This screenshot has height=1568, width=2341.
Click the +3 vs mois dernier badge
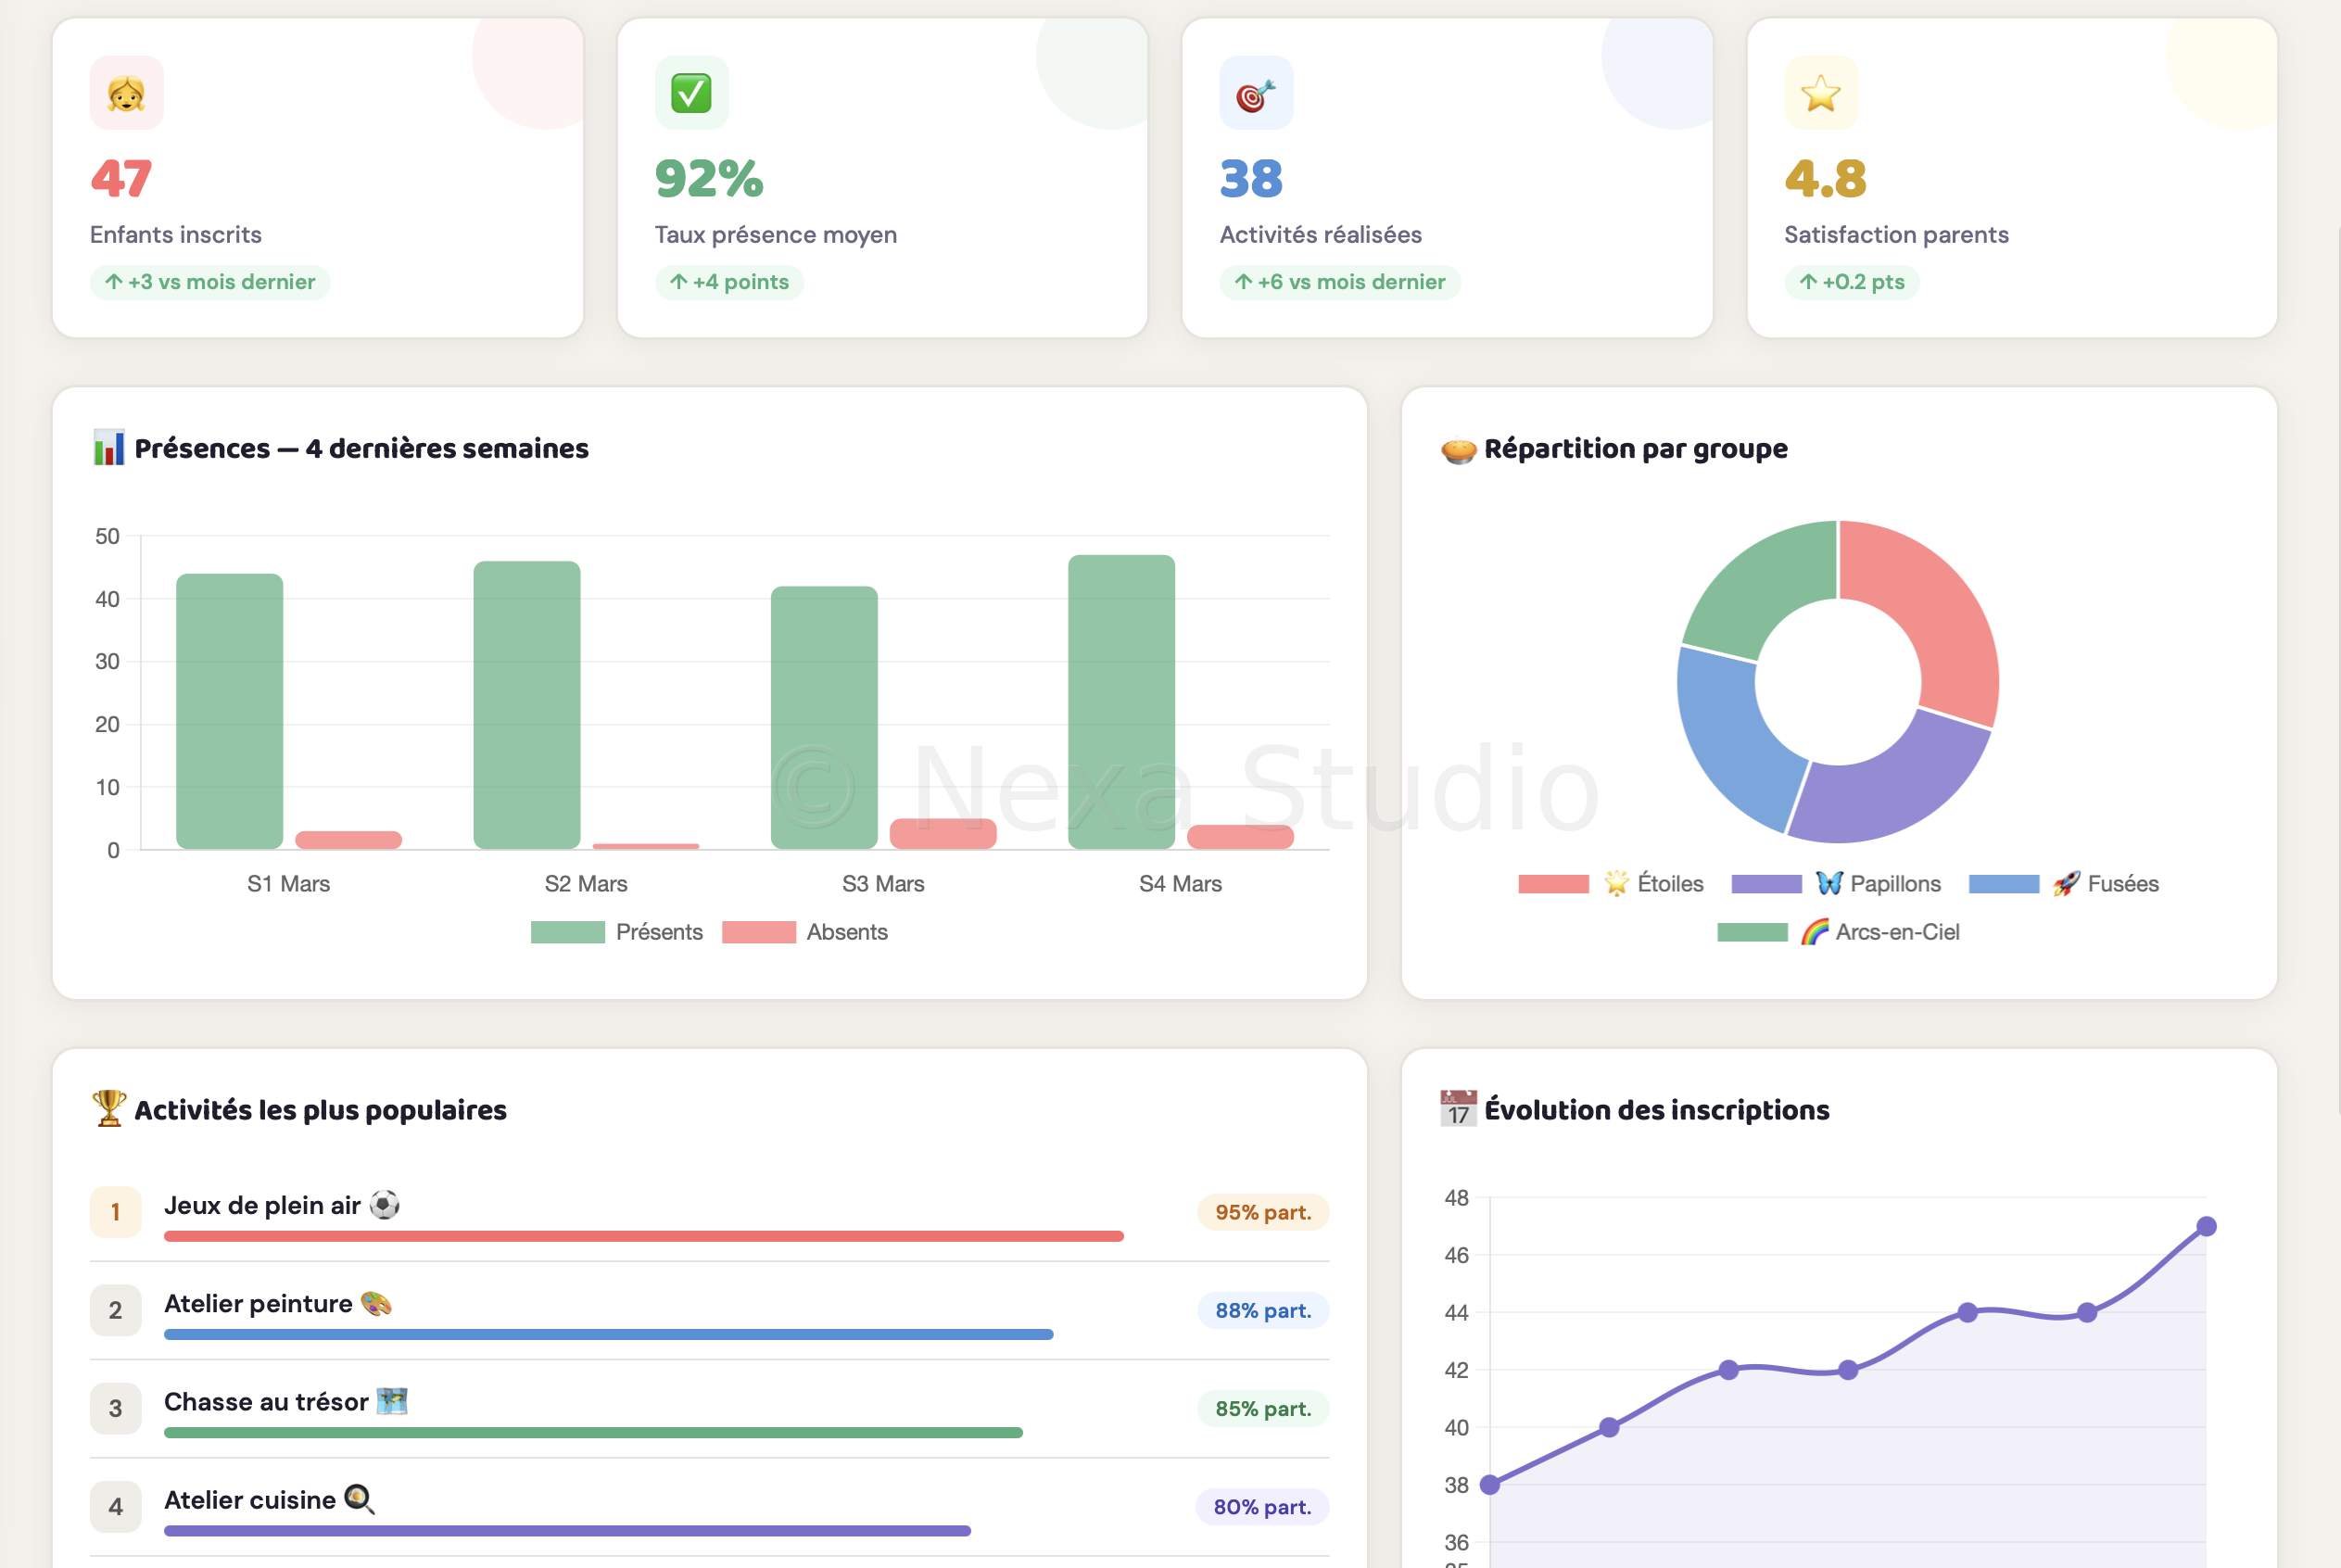210,282
